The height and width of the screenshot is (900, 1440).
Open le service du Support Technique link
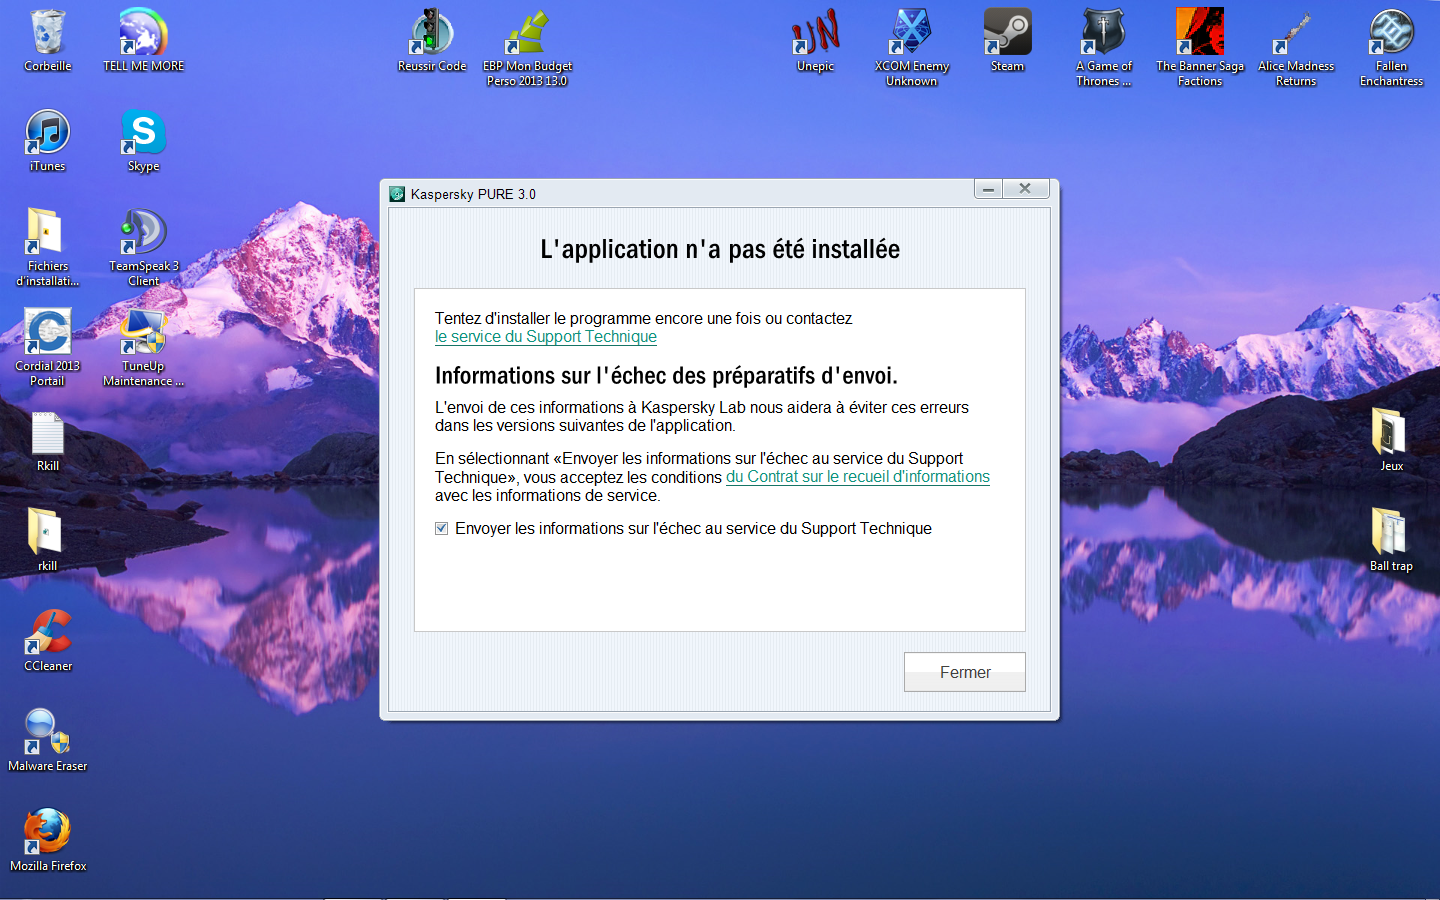point(546,337)
